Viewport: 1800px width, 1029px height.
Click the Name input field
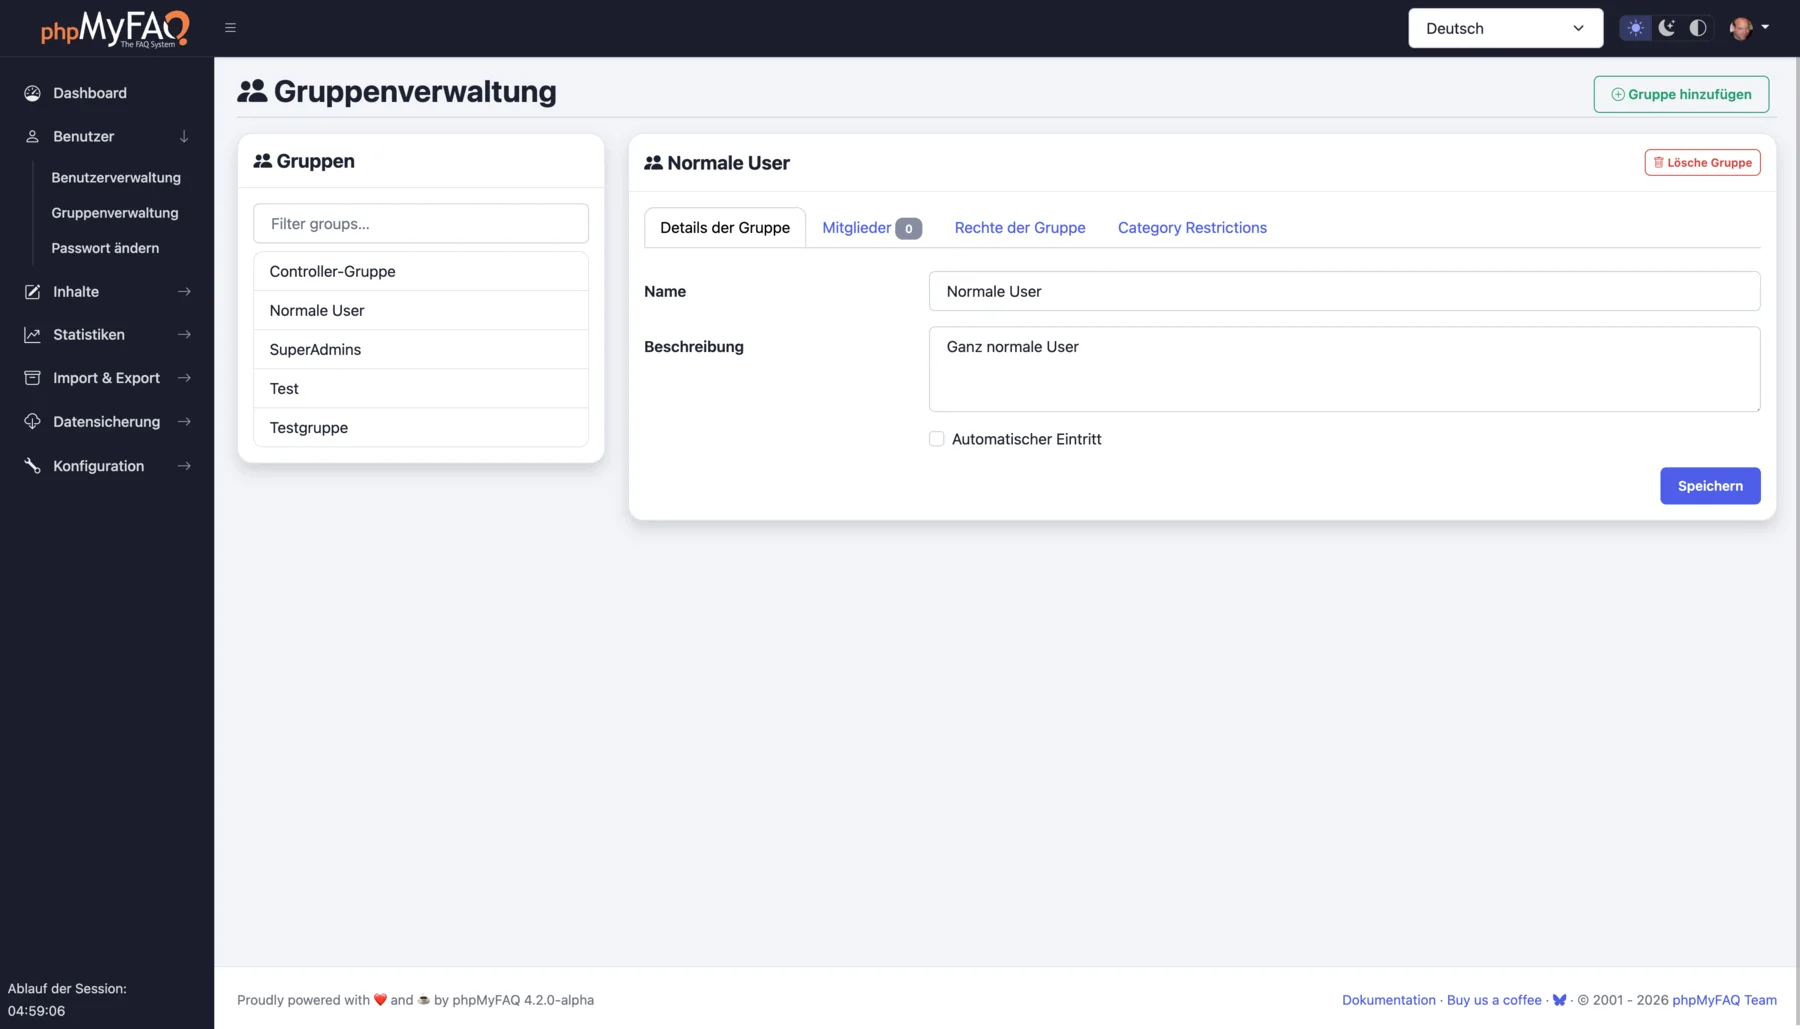(1344, 291)
